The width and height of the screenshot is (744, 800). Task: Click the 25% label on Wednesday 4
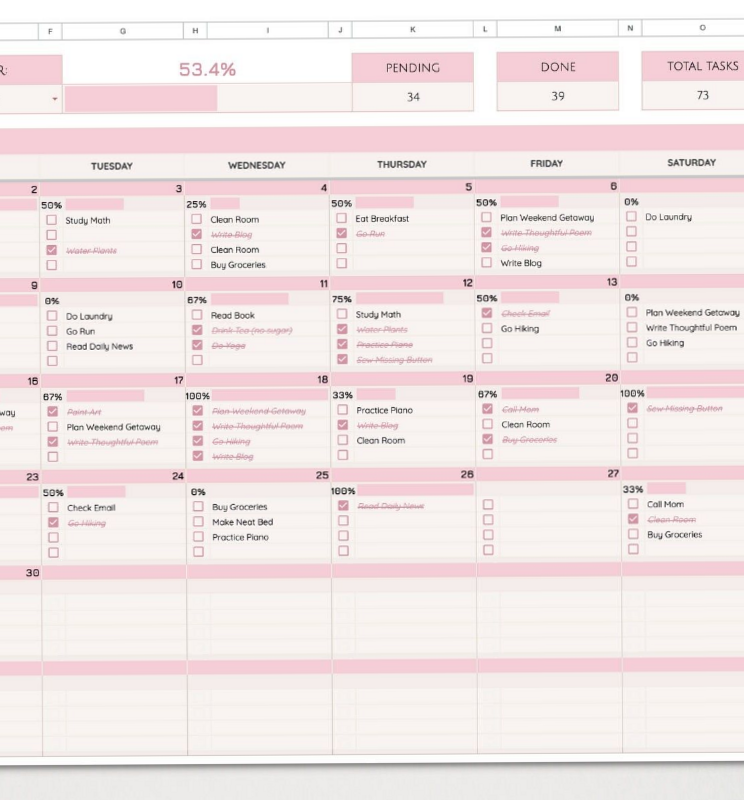(196, 204)
